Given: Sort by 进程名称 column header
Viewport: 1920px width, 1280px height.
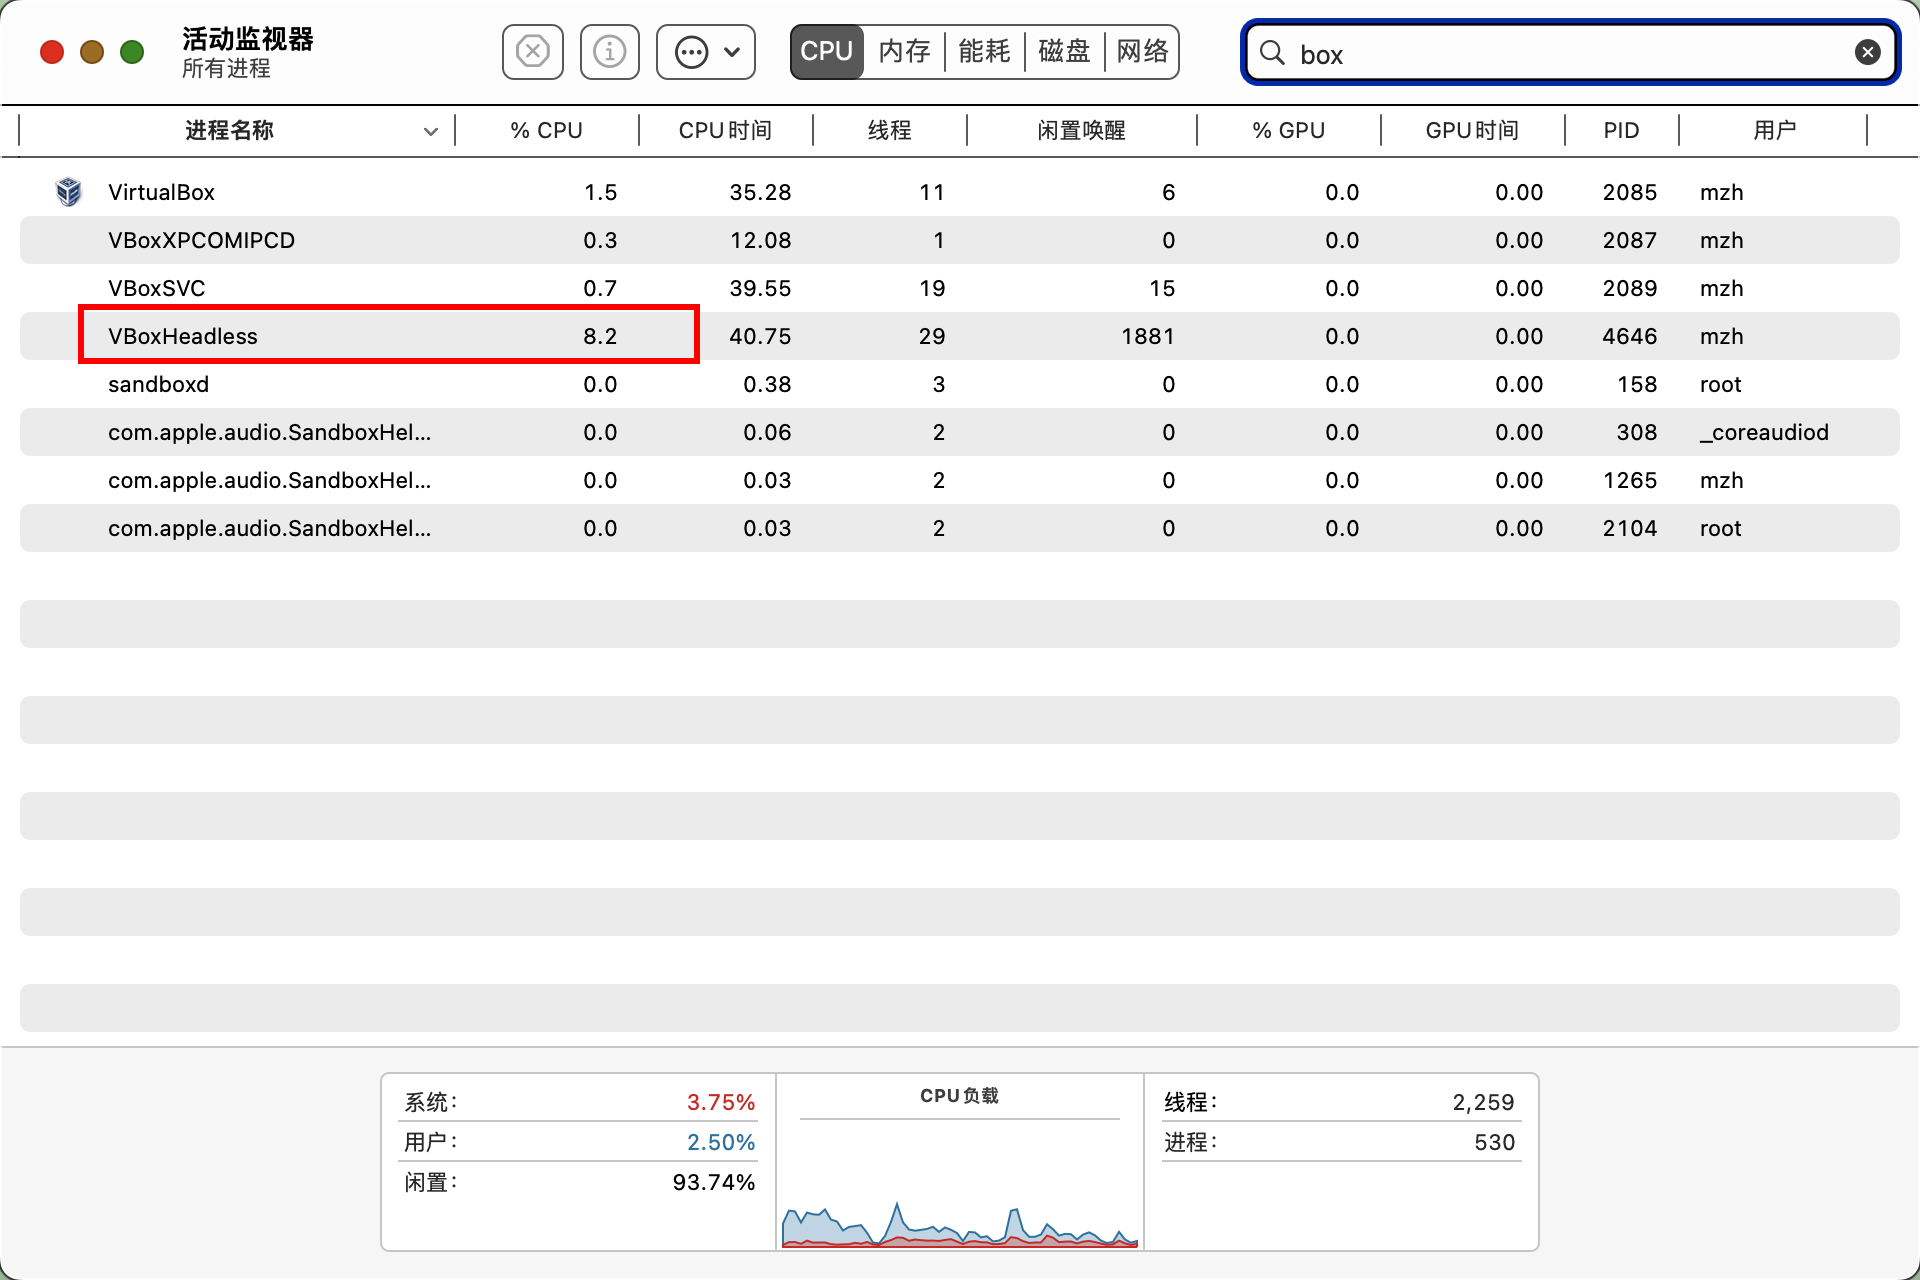Looking at the screenshot, I should coord(229,130).
